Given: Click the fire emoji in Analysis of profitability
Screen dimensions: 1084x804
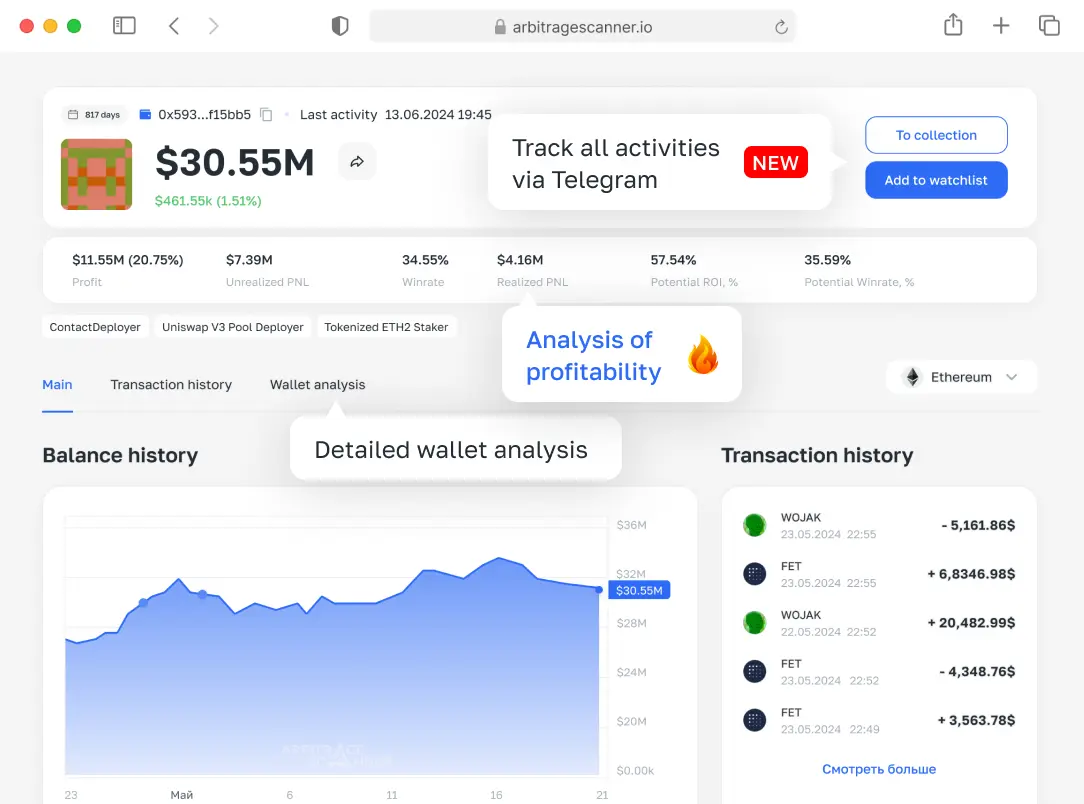Looking at the screenshot, I should [x=702, y=352].
